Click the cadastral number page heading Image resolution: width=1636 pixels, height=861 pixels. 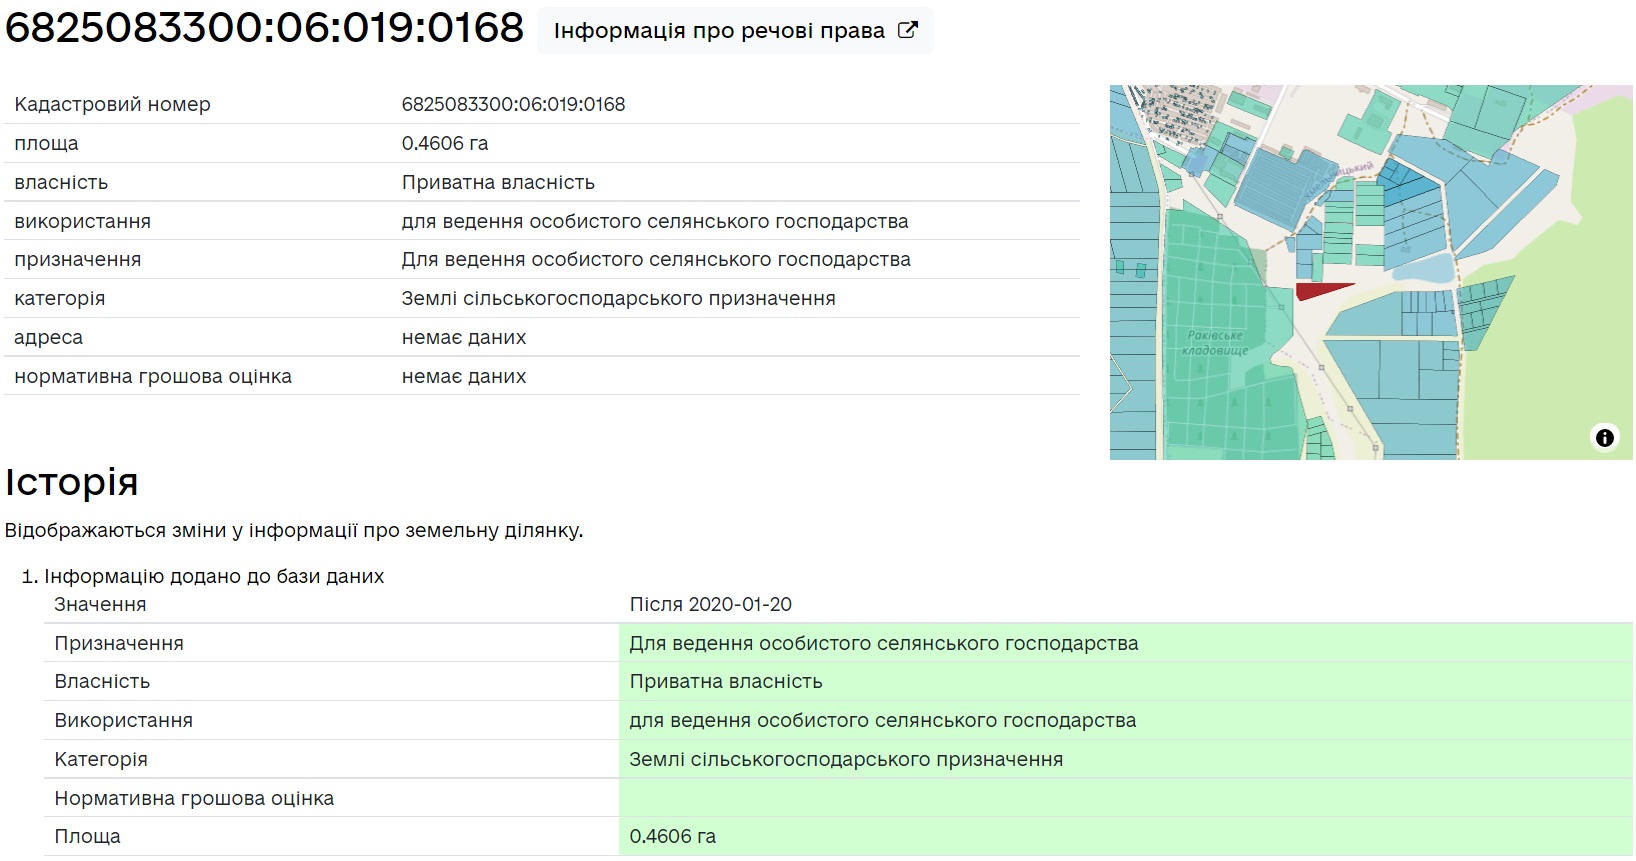click(264, 28)
